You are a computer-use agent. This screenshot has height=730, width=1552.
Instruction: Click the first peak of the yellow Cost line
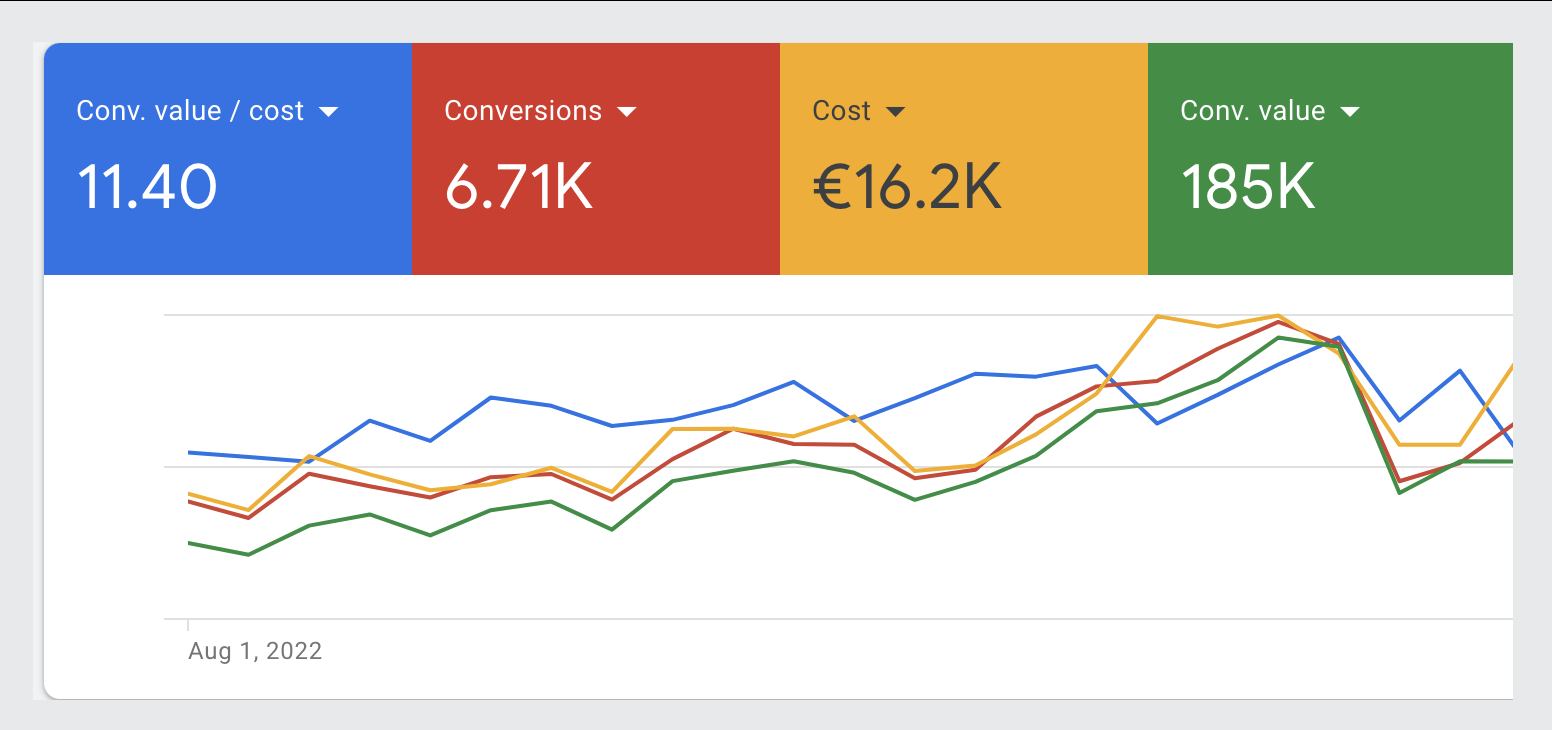[310, 456]
